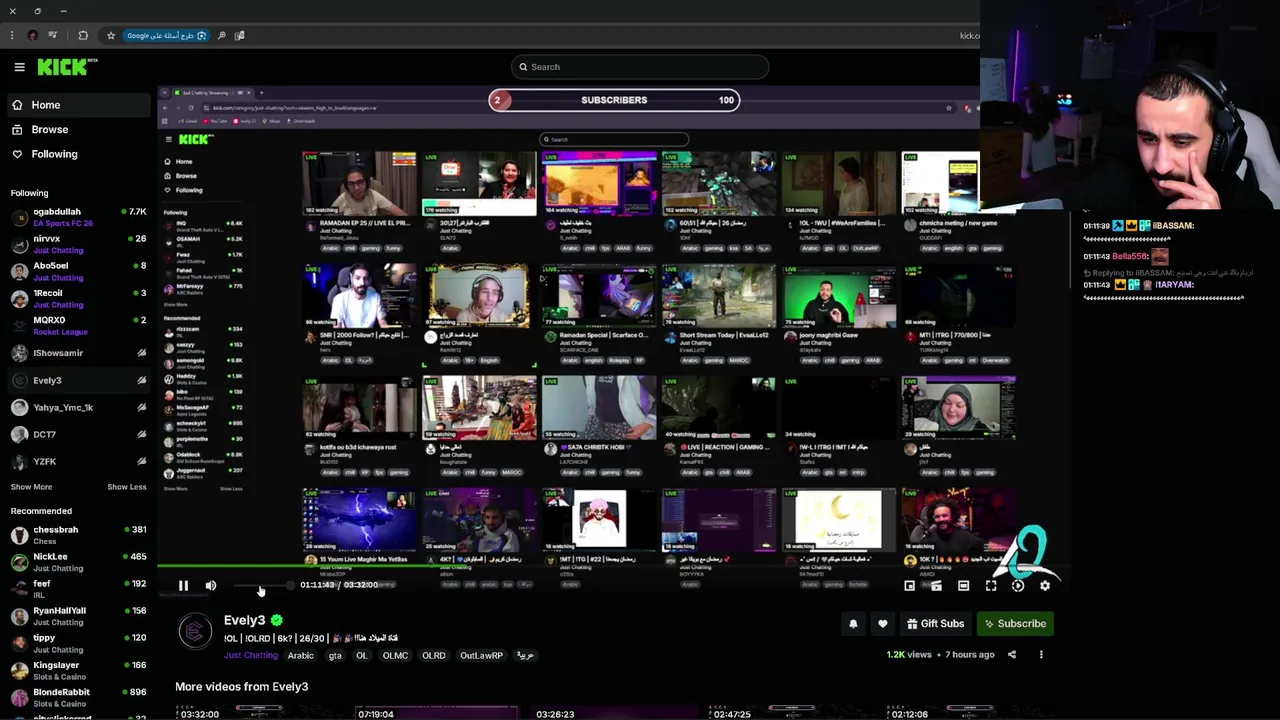Image resolution: width=1280 pixels, height=720 pixels.
Task: Select the Arabic tag
Action: [301, 656]
